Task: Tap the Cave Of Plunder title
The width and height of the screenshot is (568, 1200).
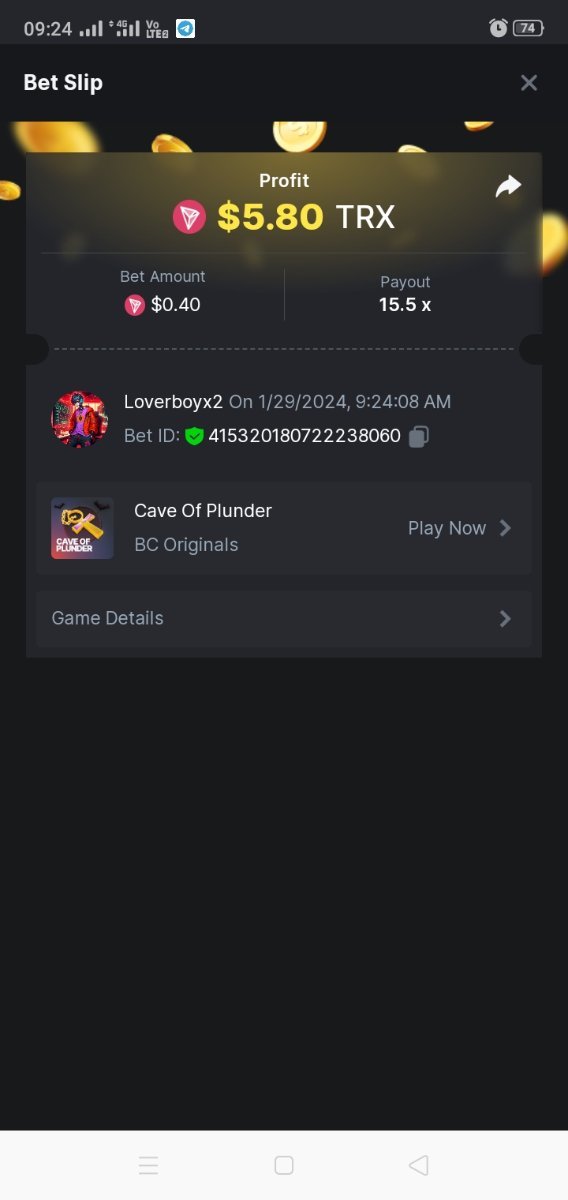Action: coord(203,511)
